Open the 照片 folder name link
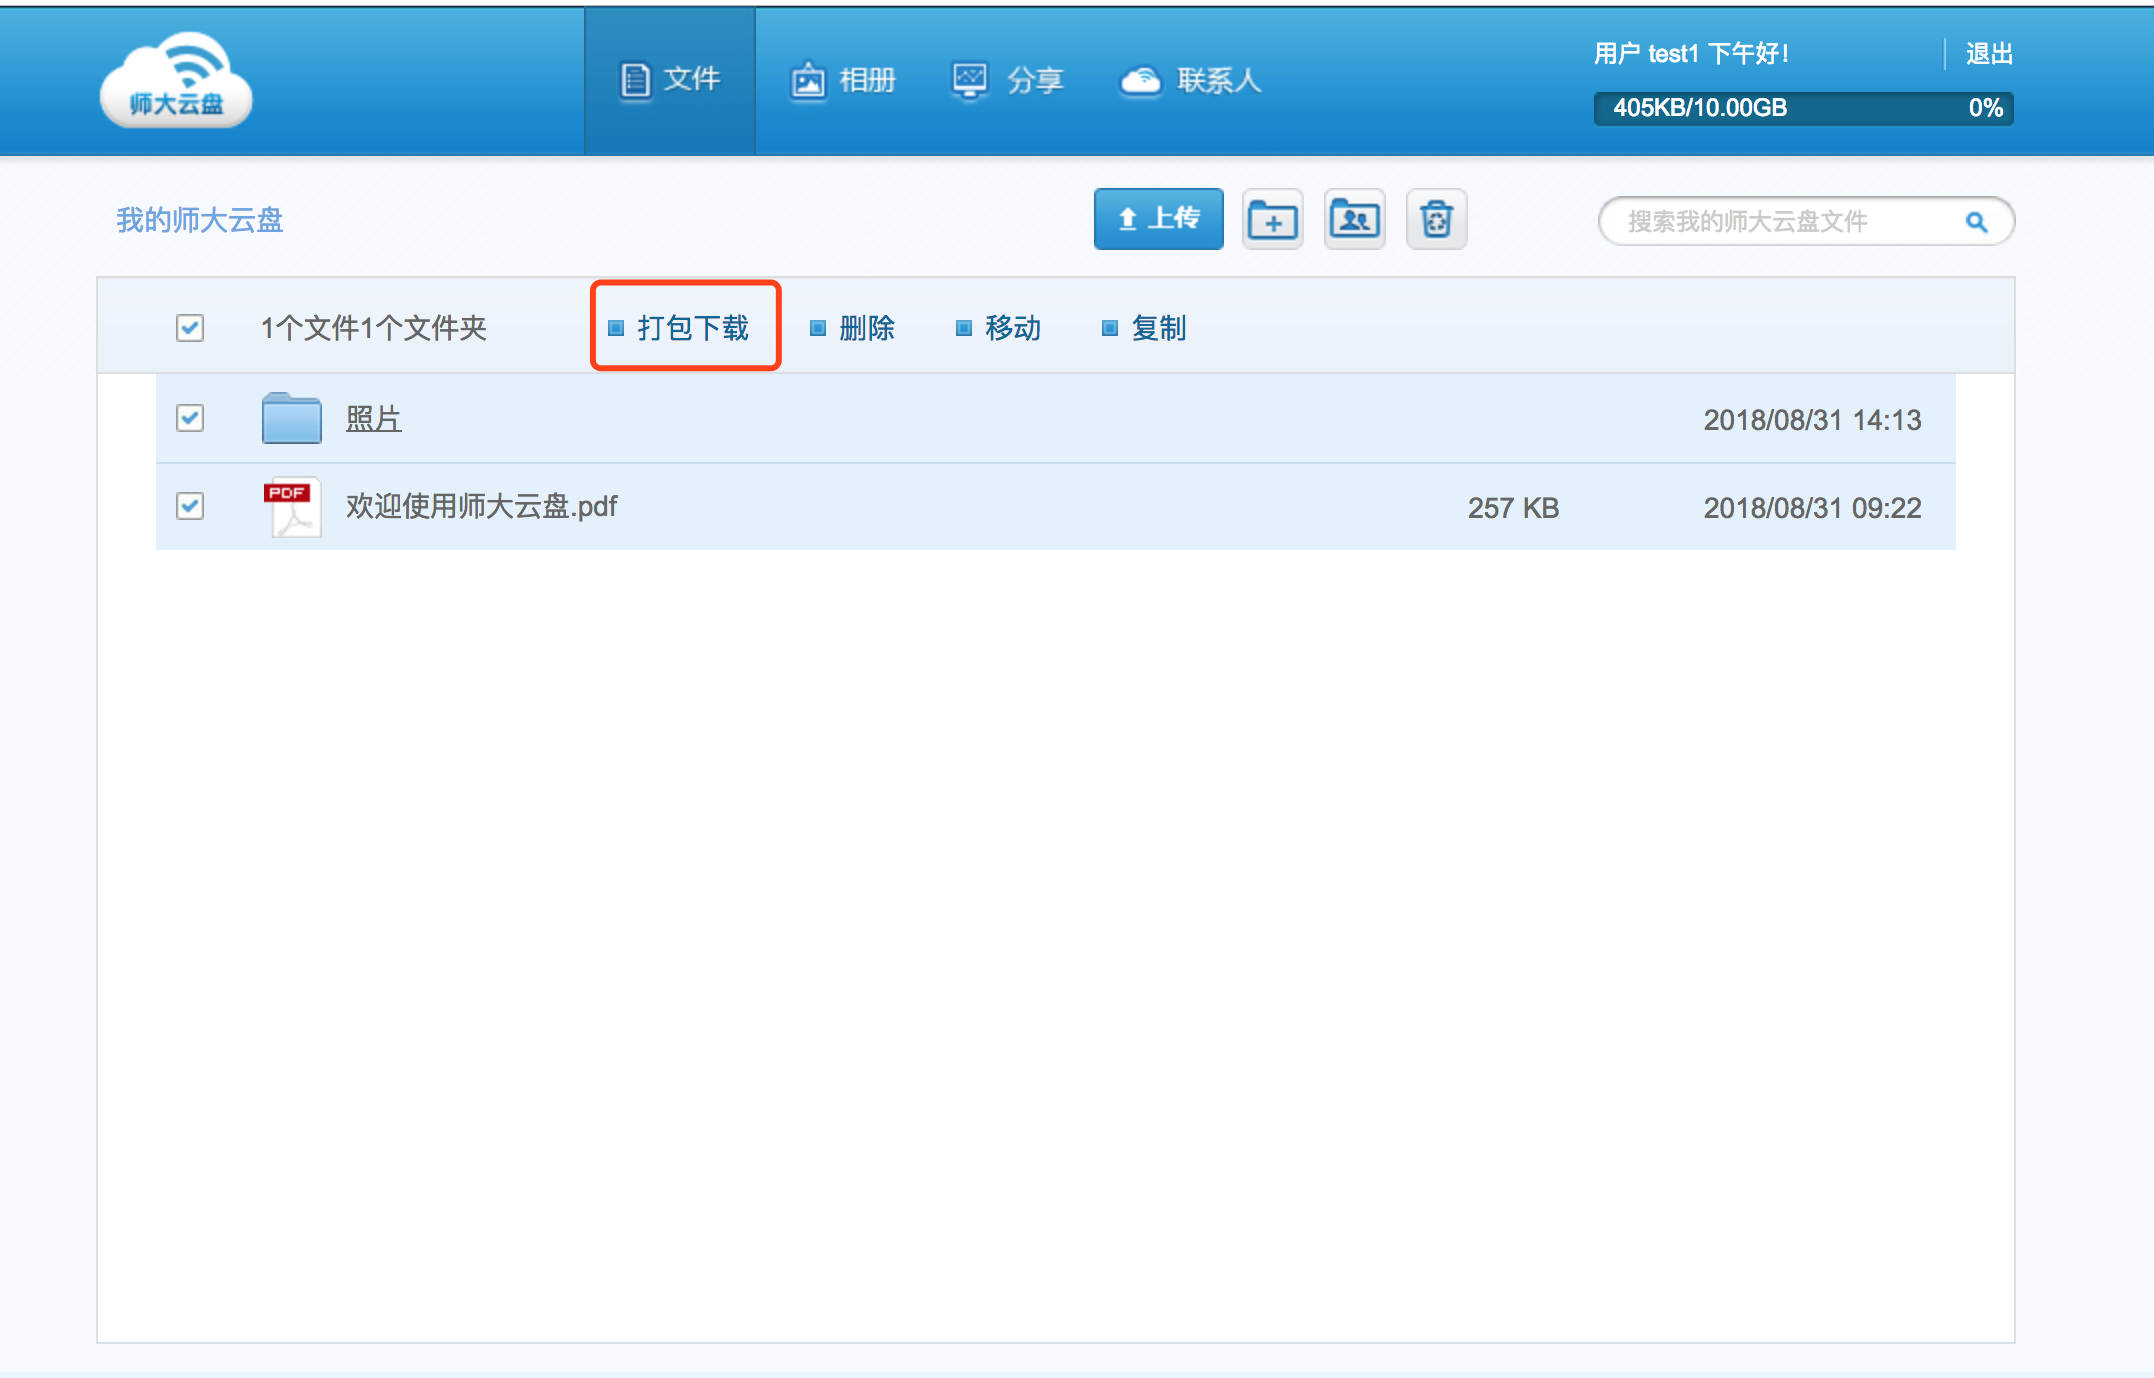Screen dimensions: 2154x1378 pyautogui.click(x=373, y=419)
